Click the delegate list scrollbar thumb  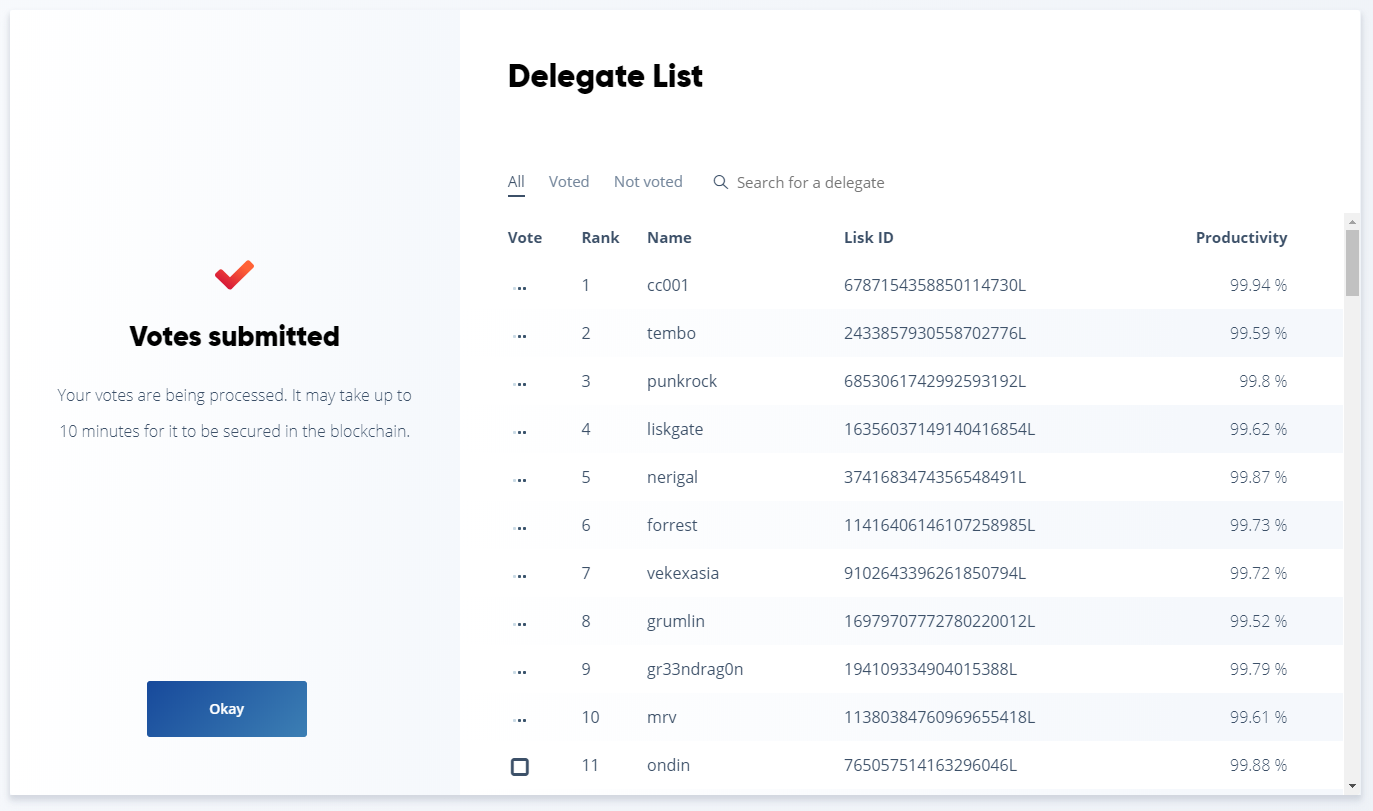click(1352, 262)
